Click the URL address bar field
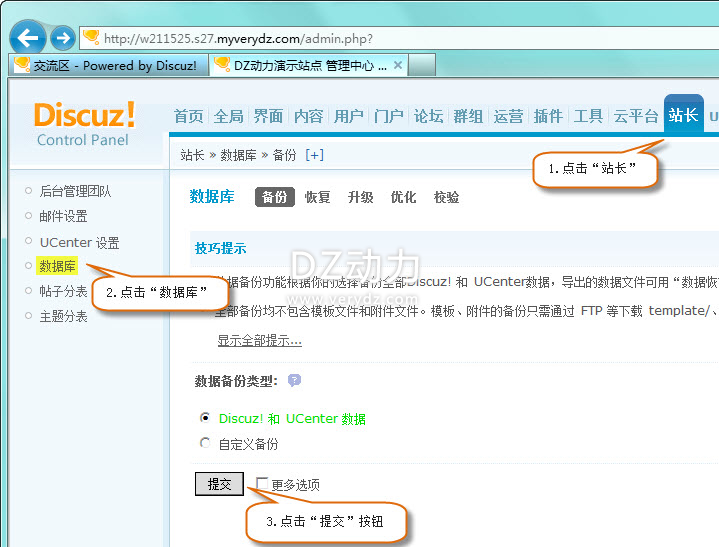The image size is (719, 547). (x=400, y=38)
